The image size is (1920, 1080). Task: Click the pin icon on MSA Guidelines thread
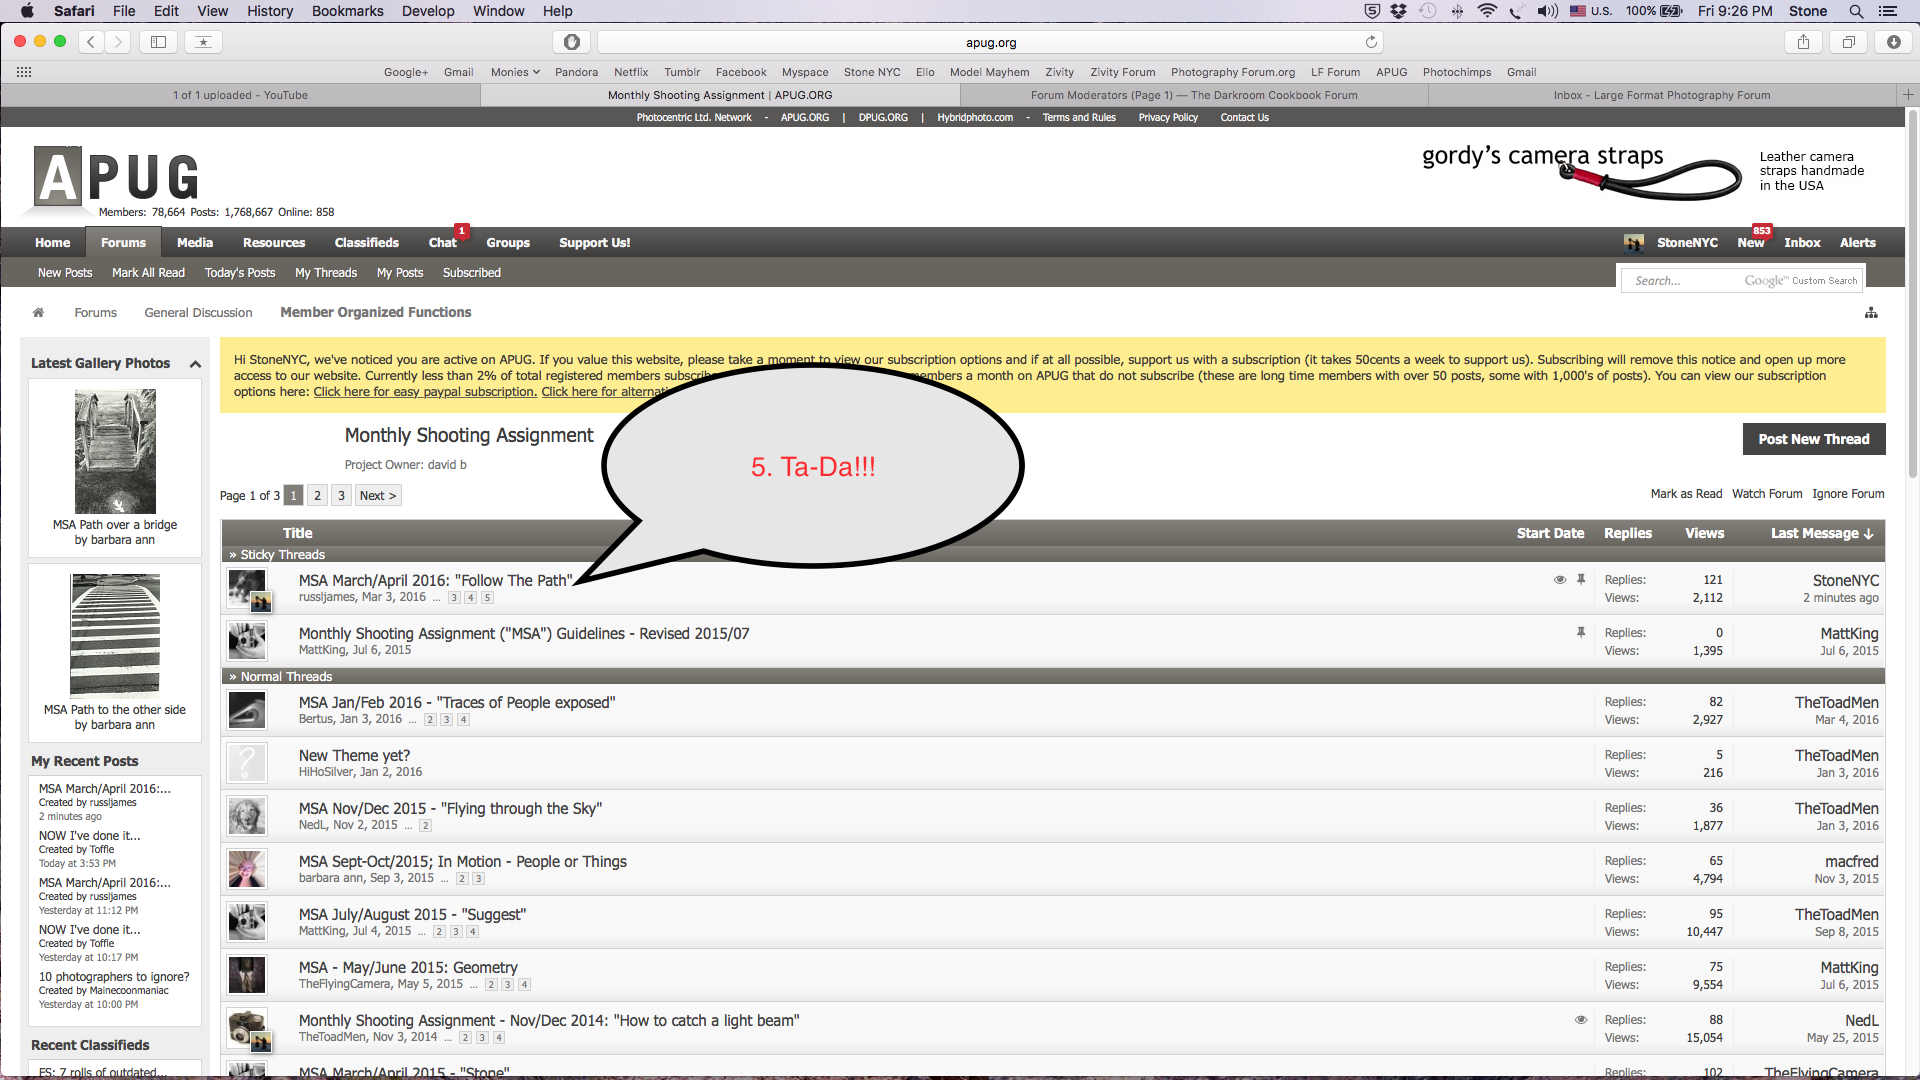pyautogui.click(x=1581, y=633)
